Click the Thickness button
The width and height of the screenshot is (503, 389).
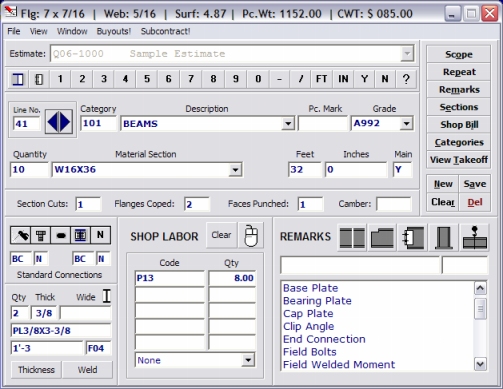point(36,370)
